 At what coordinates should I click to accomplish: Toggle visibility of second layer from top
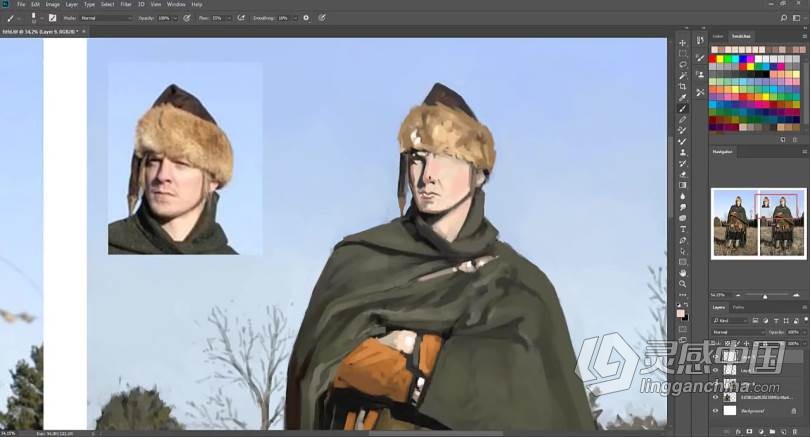[715, 370]
